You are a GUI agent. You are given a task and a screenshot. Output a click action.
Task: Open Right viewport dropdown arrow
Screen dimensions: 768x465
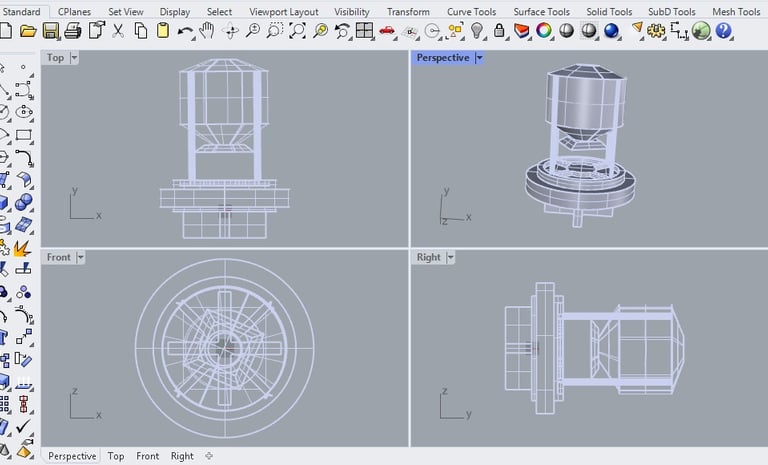pos(451,257)
